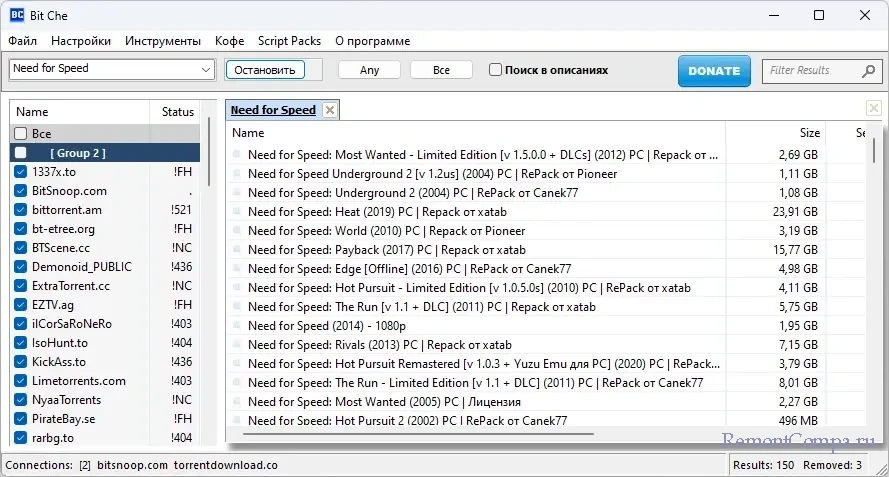The image size is (889, 477).
Task: Click the bullet icon beside Need for Speed: Heat
Action: tap(237, 212)
